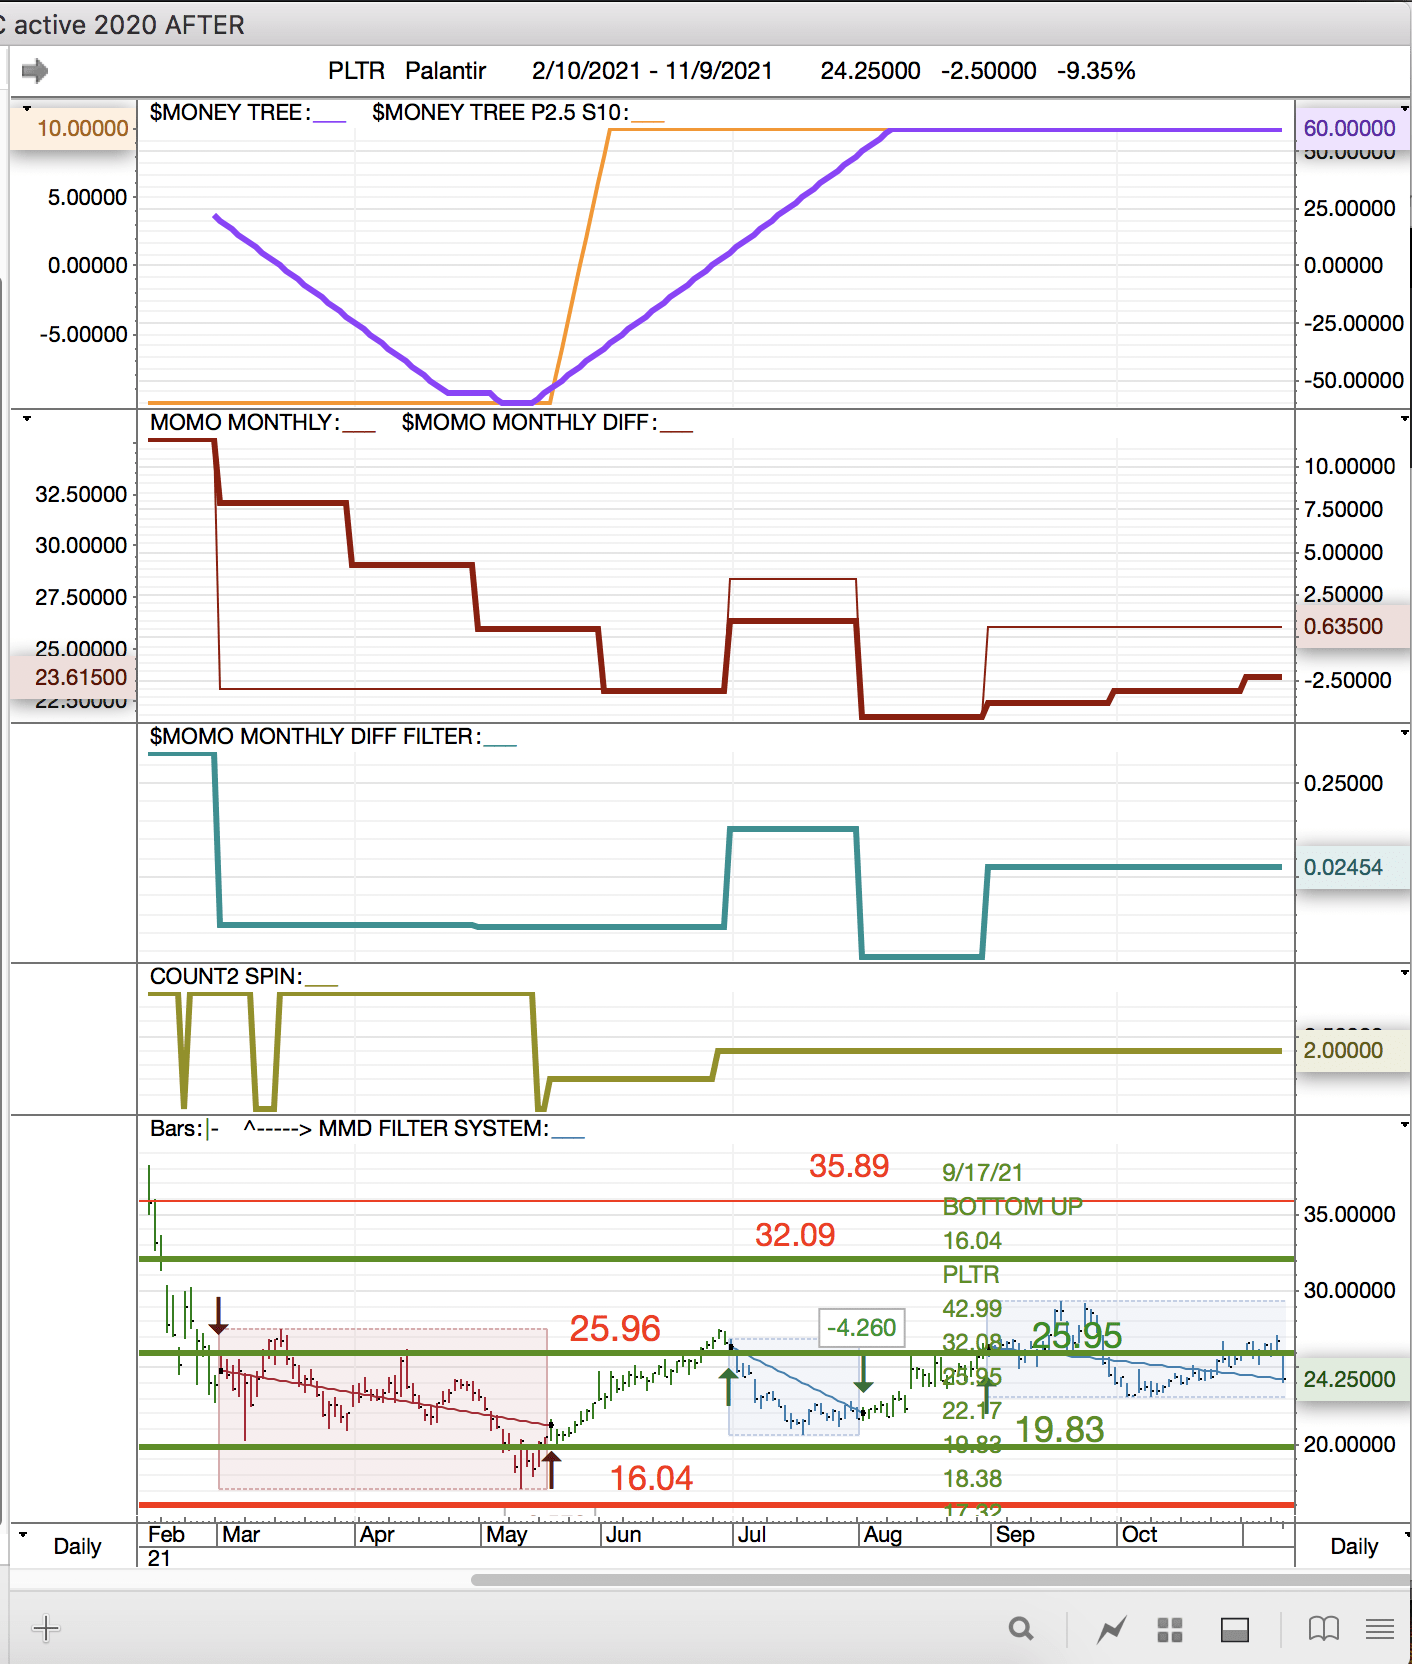Click the horizontal scrollbar under the time axis

tap(940, 1580)
